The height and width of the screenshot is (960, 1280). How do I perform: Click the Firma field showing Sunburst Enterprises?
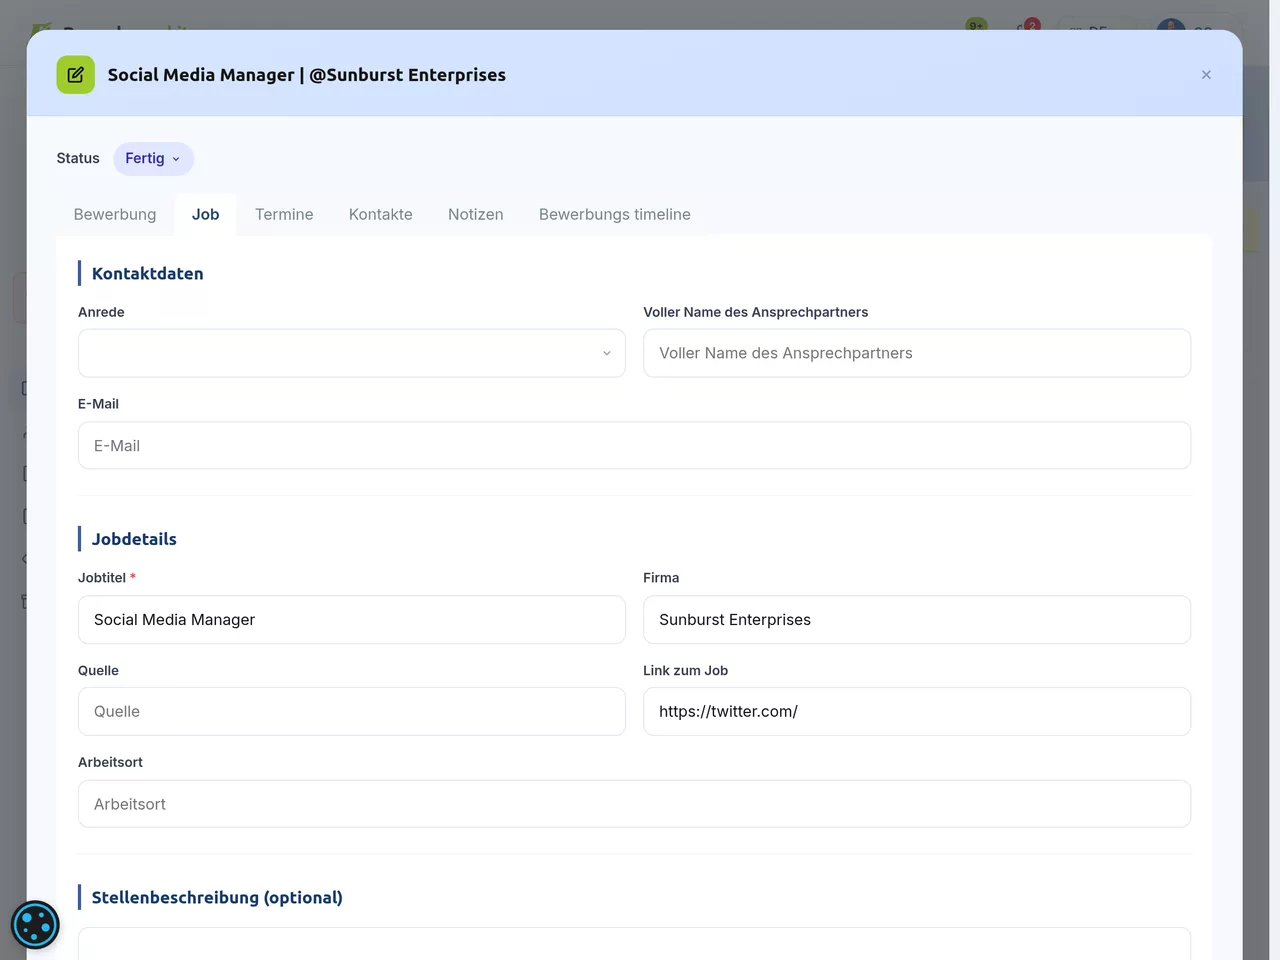[917, 620]
